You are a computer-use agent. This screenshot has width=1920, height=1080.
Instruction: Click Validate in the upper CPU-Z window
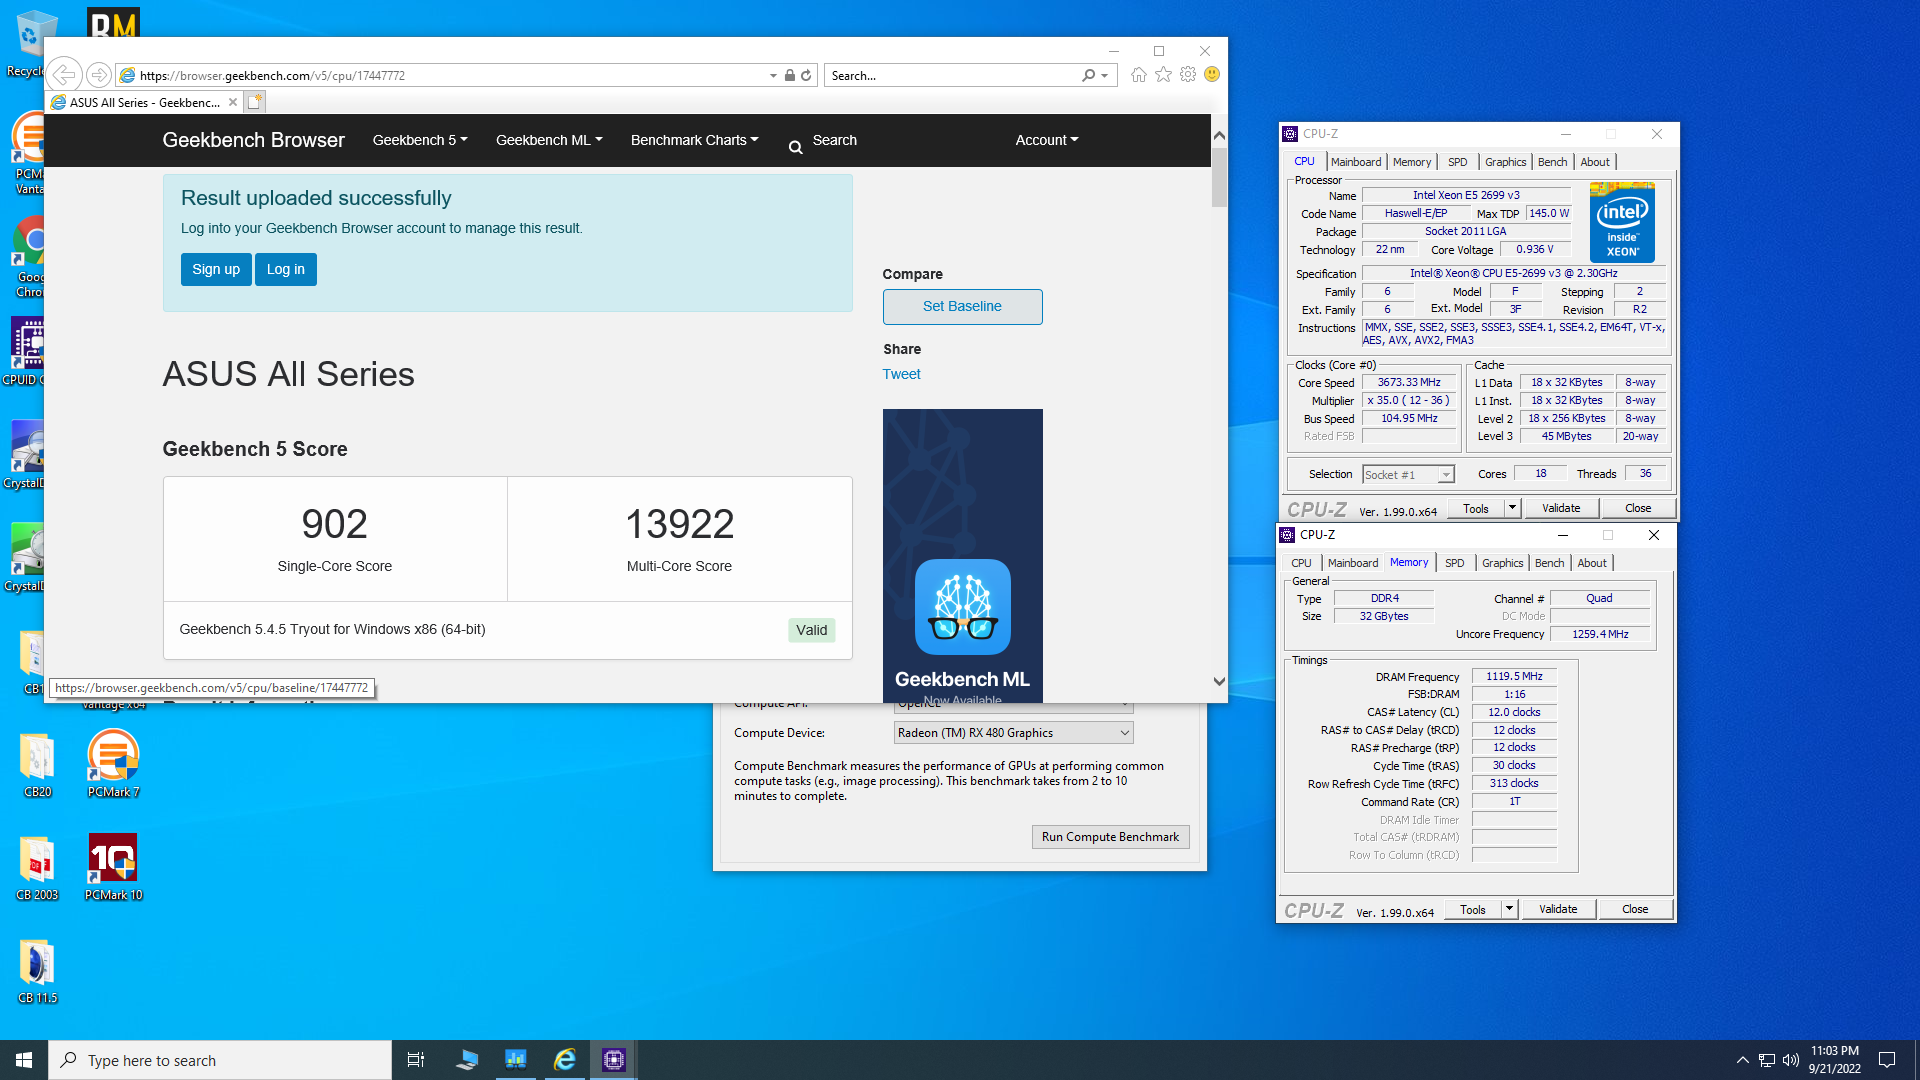1561,508
